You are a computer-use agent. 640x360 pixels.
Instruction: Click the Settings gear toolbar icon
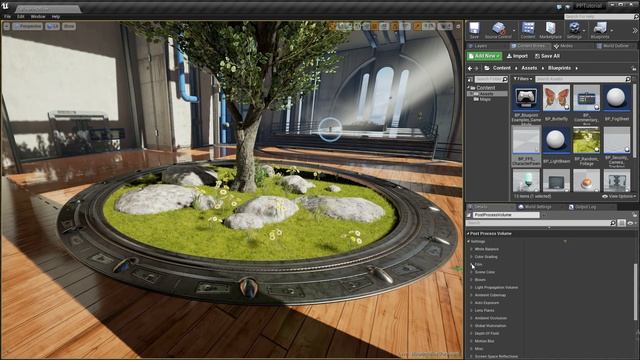[574, 30]
